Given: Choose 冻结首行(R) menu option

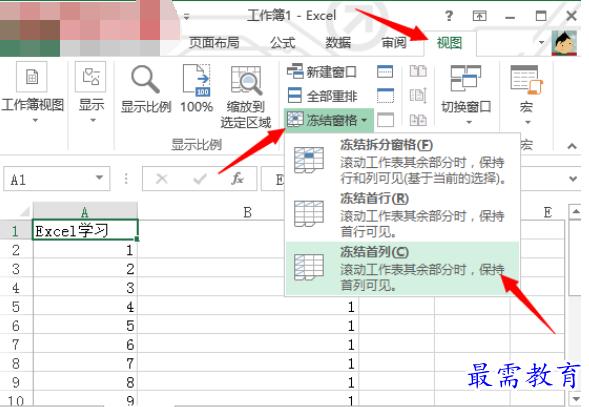Looking at the screenshot, I should pyautogui.click(x=402, y=214).
